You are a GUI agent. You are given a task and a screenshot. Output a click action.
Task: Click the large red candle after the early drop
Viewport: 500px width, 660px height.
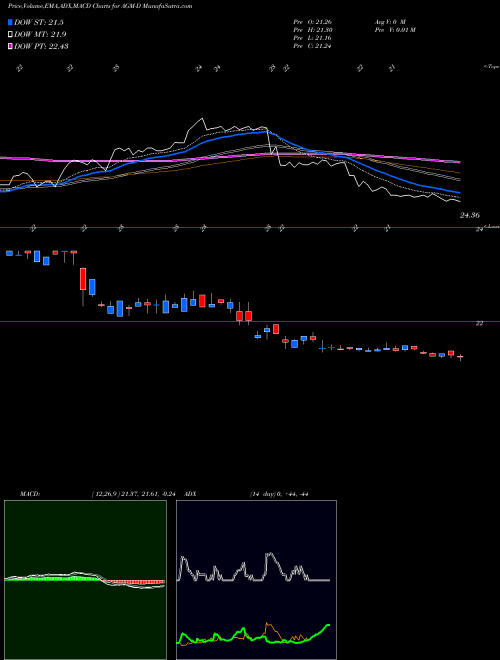tap(83, 279)
